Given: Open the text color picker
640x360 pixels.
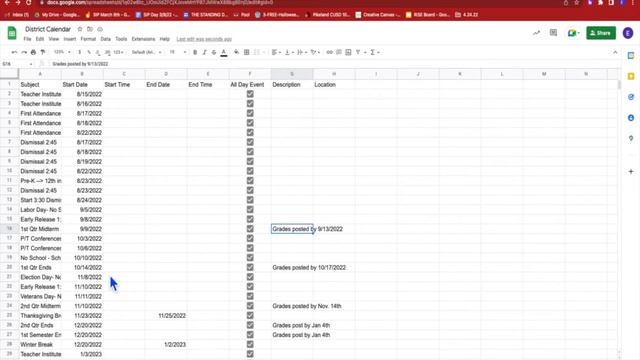Looking at the screenshot, I should point(224,52).
